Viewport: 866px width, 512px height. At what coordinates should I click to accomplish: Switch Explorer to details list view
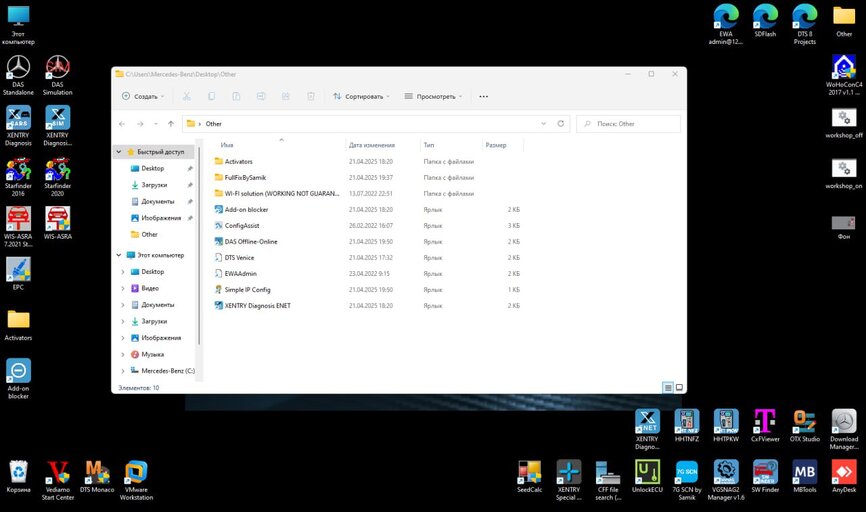pos(667,387)
